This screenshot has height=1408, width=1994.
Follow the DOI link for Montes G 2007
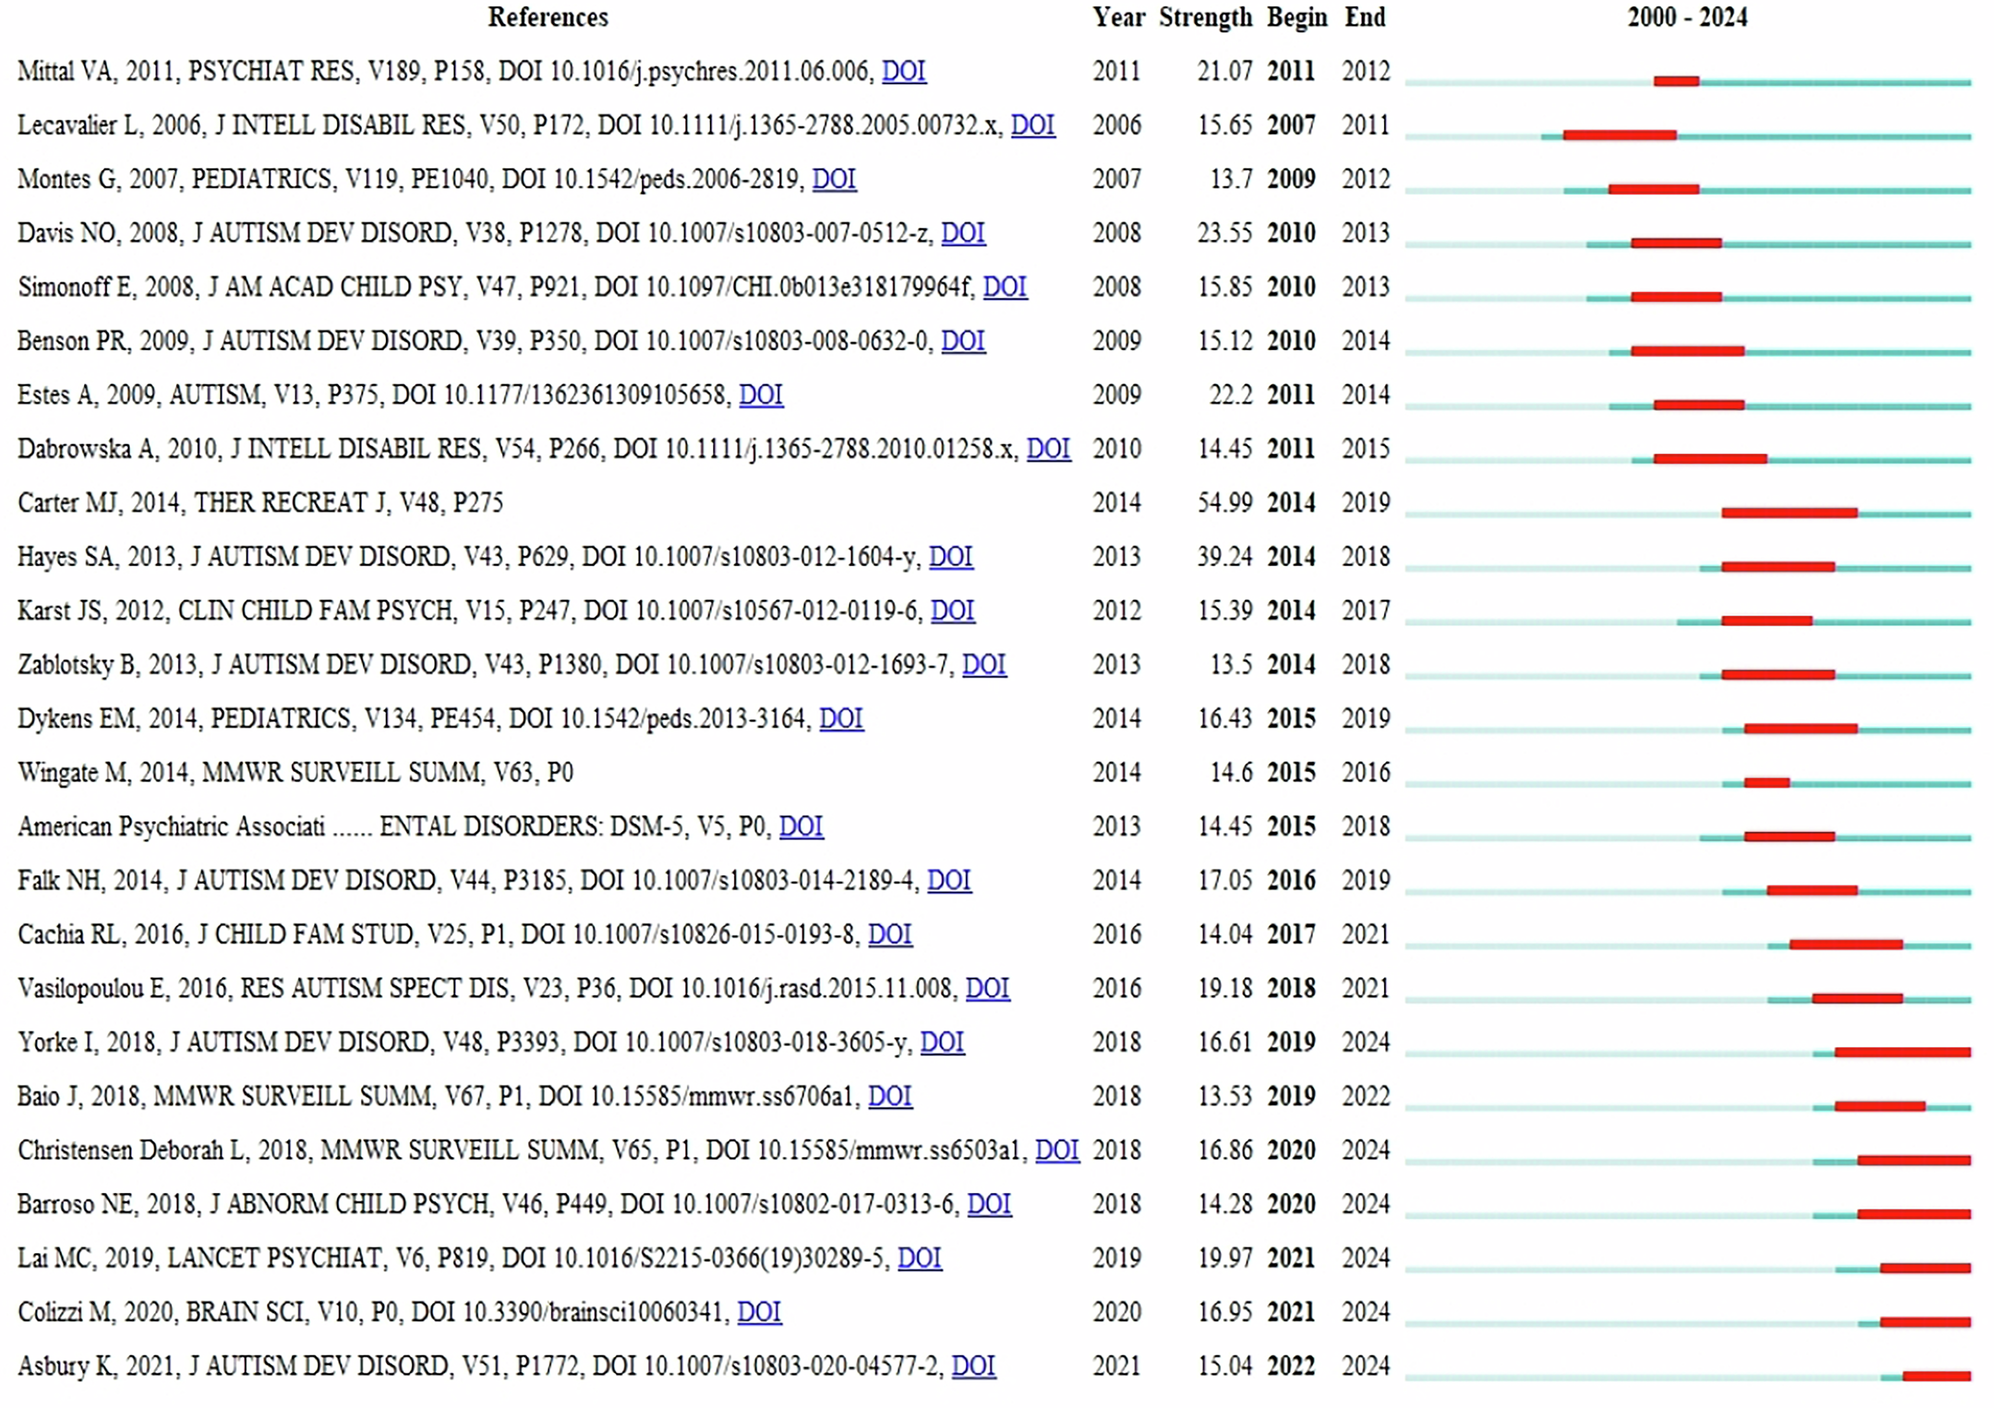coord(833,179)
